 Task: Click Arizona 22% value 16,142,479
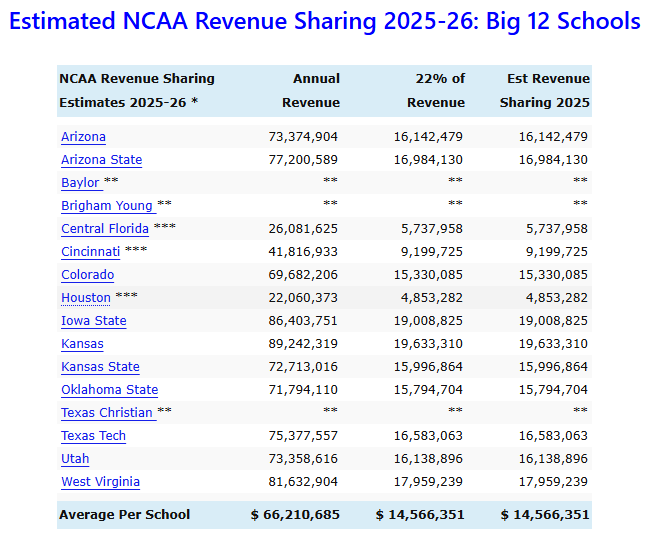click(428, 137)
